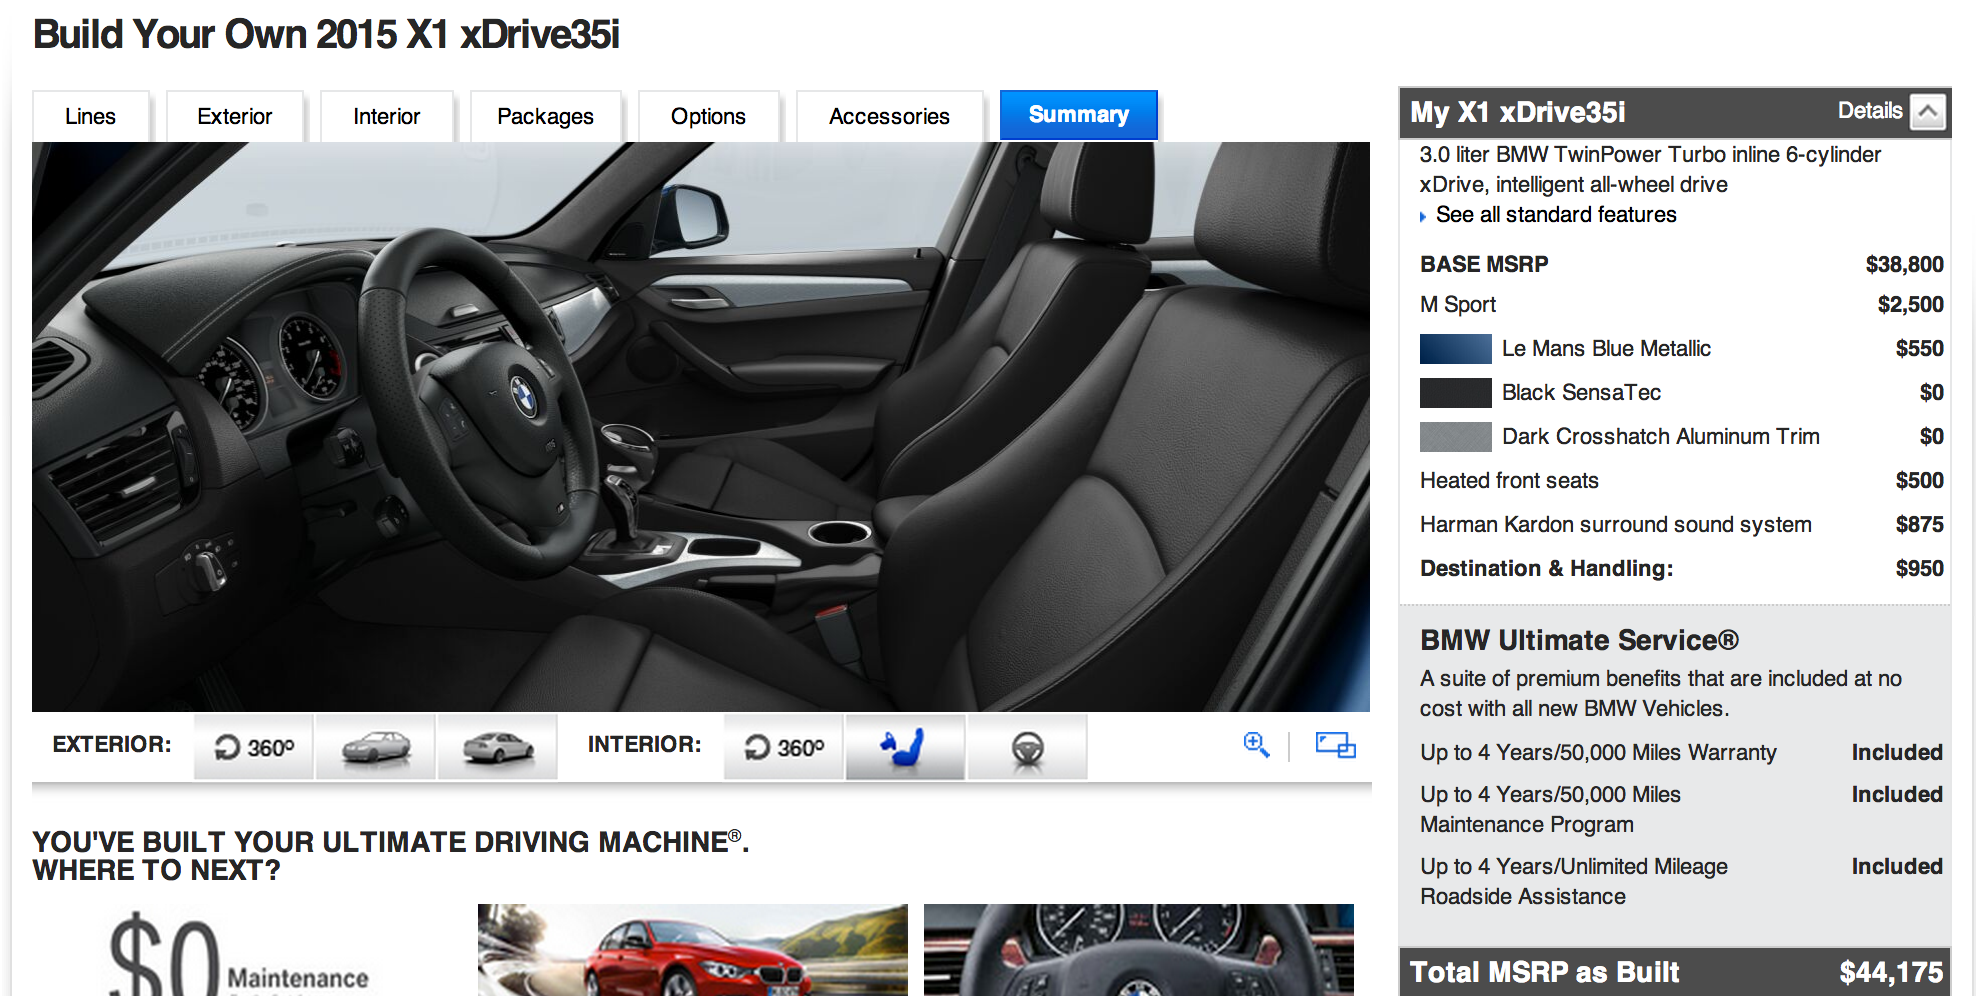1976x996 pixels.
Task: Go to the Packages tab
Action: pyautogui.click(x=545, y=116)
